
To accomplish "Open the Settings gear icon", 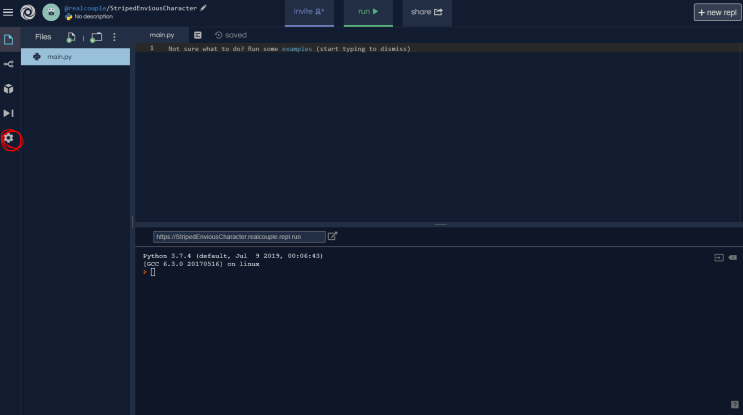I will point(9,138).
